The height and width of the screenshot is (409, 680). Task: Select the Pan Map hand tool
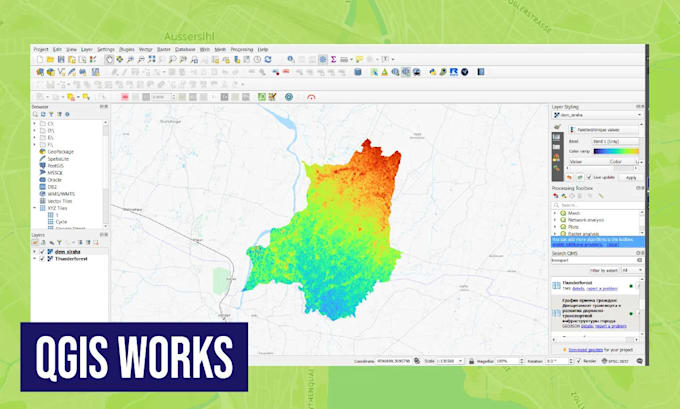(x=109, y=59)
